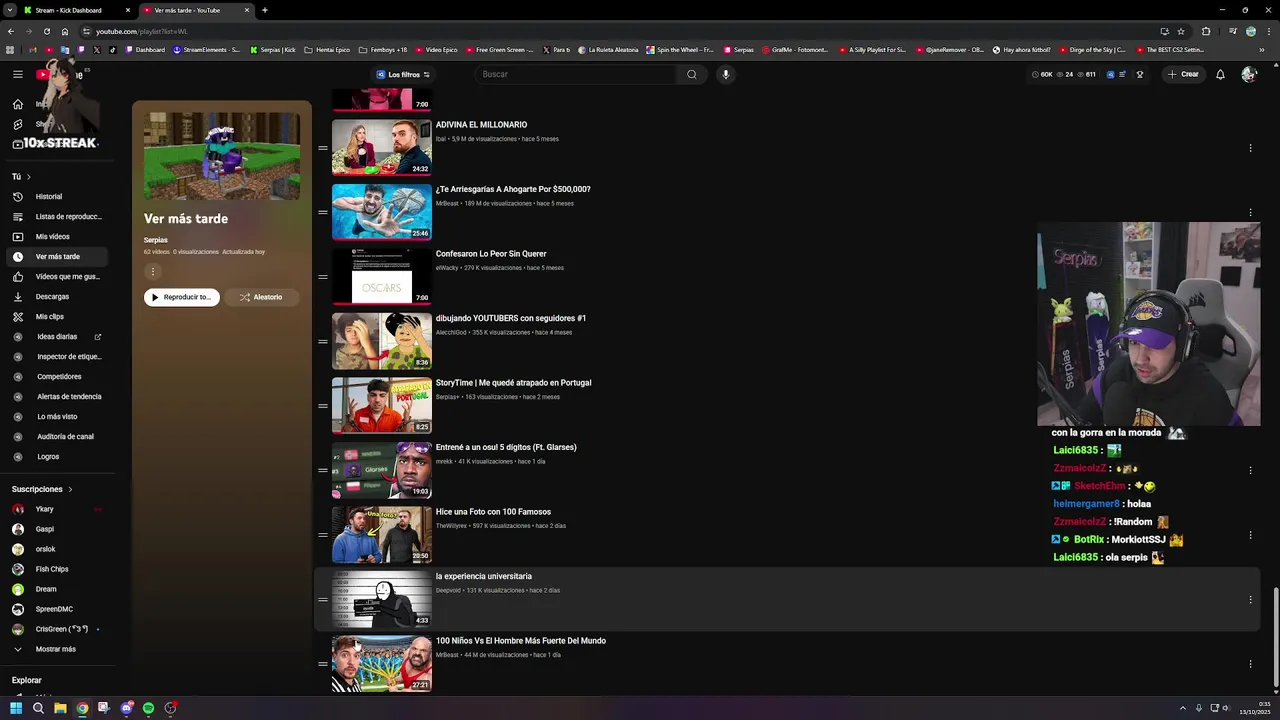
Task: Grab reorder handle of StoryTime Portugal video
Action: click(x=323, y=406)
